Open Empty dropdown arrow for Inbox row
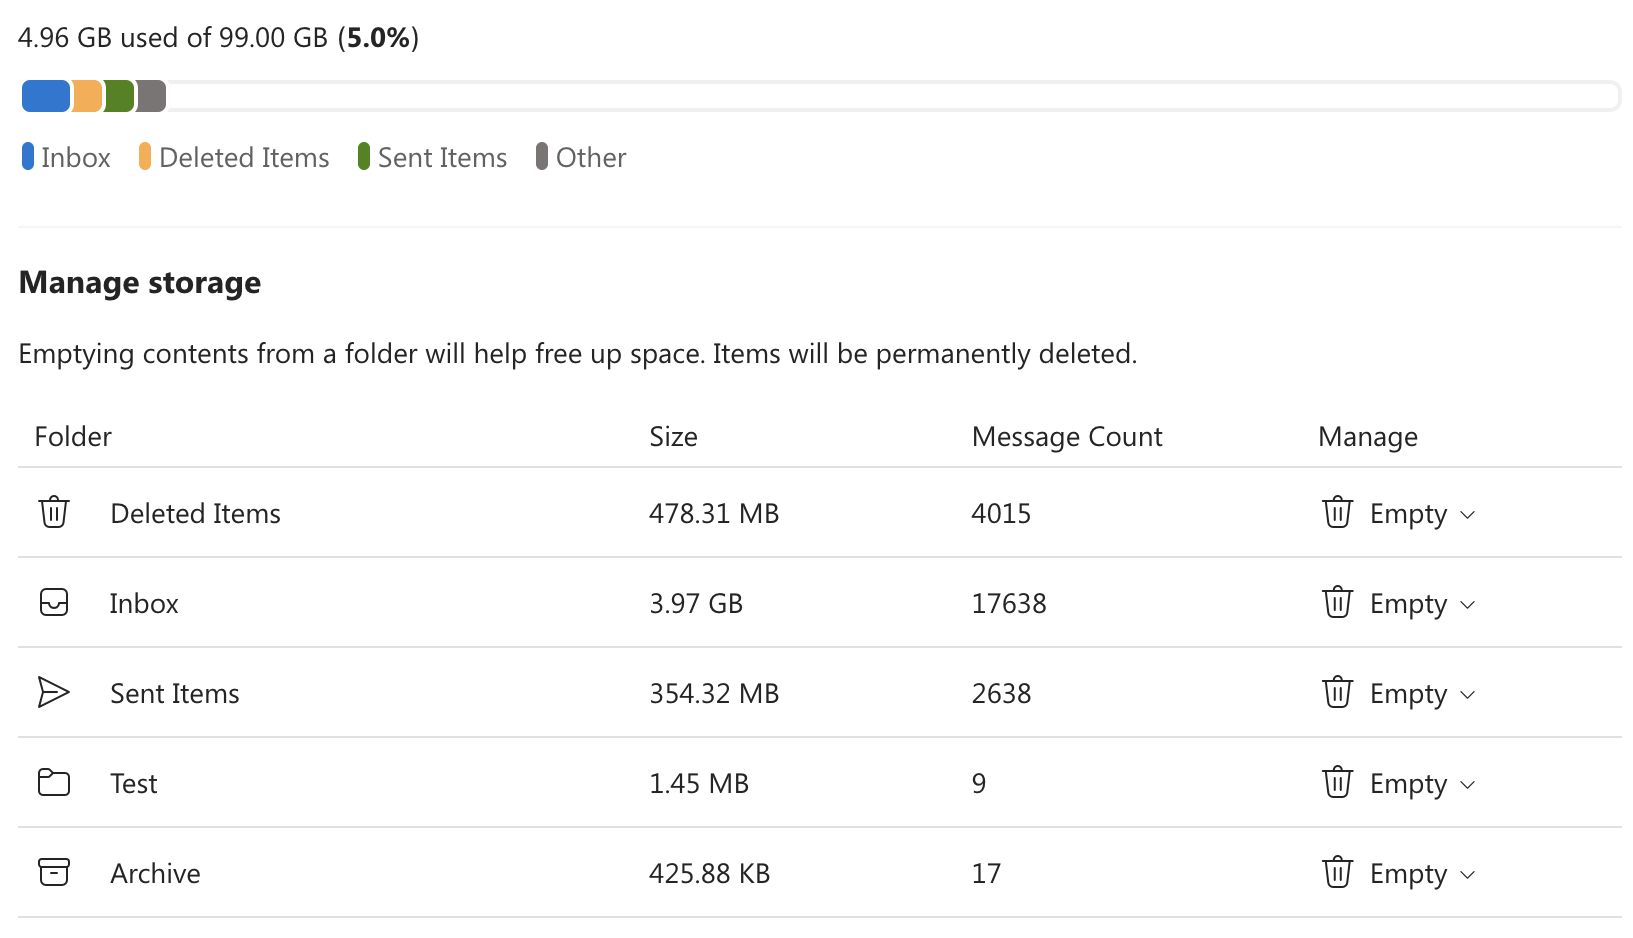This screenshot has height=938, width=1633. click(1468, 604)
